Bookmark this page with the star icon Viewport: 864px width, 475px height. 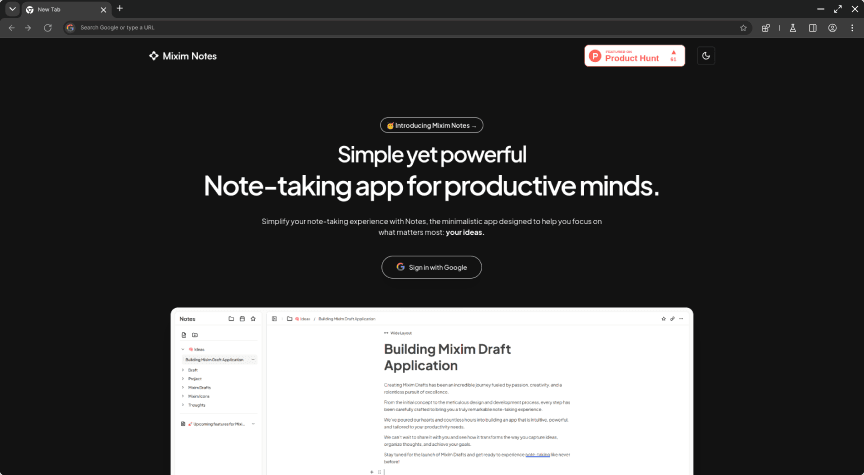click(x=743, y=28)
